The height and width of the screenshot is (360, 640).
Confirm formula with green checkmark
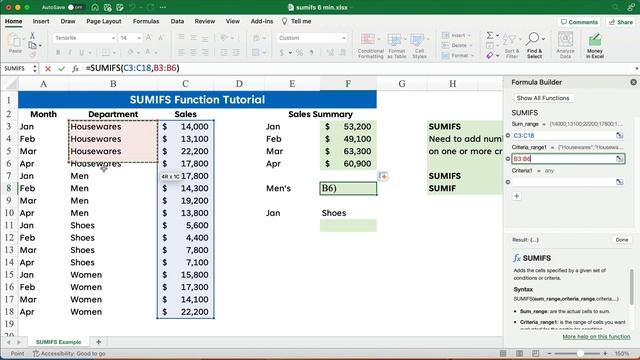(x=61, y=69)
